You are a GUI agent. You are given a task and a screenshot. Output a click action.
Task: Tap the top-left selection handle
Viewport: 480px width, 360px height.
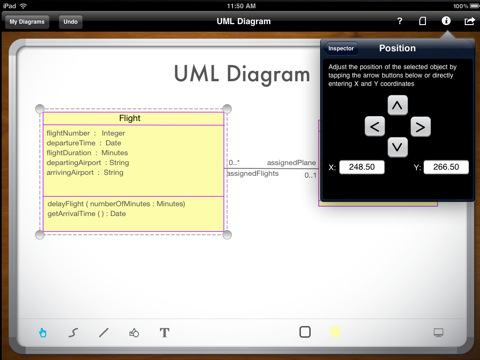point(40,109)
